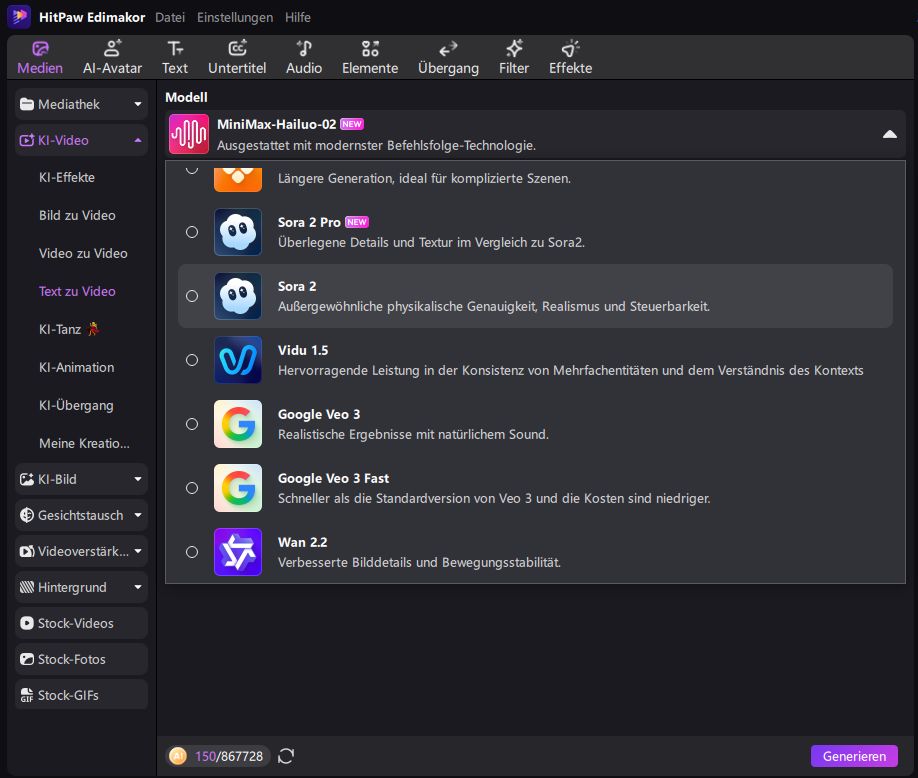
Task: Open the AI-Avatar tool
Action: 112,58
